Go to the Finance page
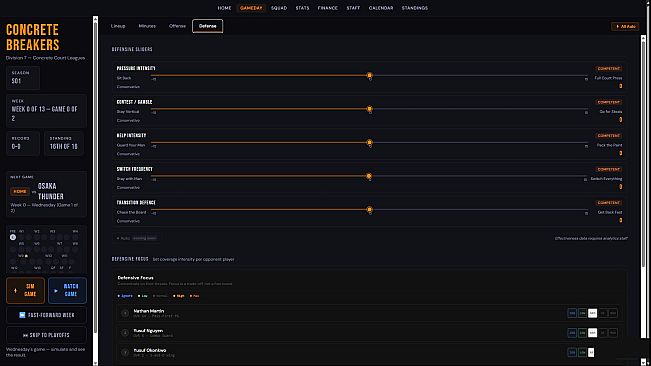This screenshot has width=651, height=366. point(328,8)
